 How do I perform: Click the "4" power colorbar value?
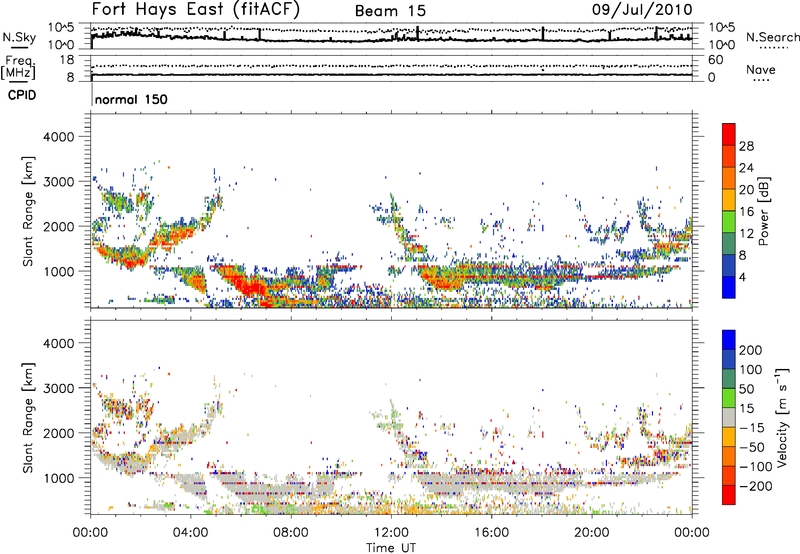pos(743,278)
